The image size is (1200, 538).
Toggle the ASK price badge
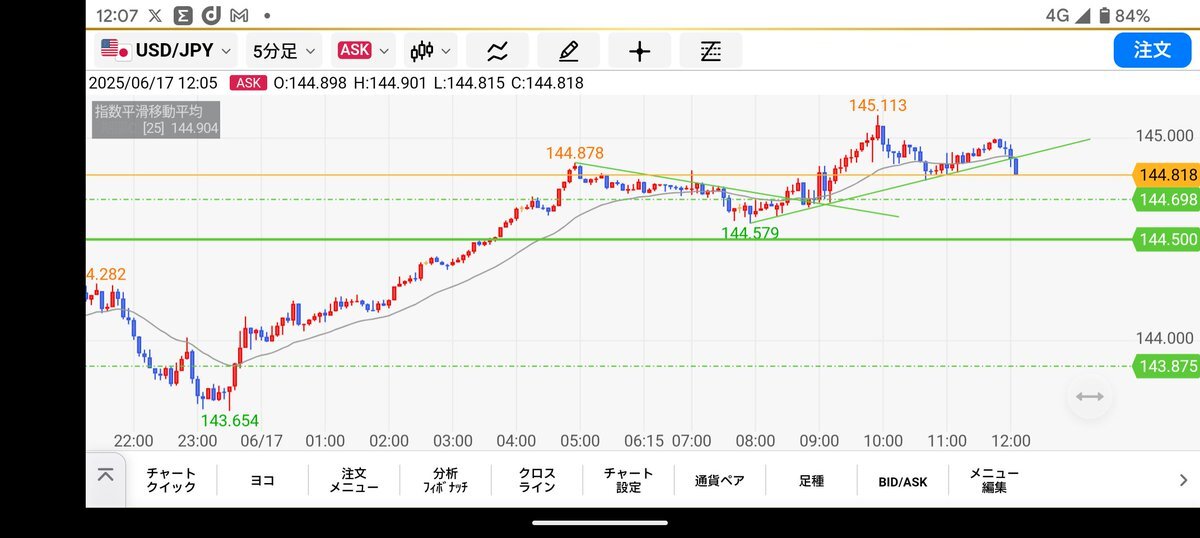(x=354, y=50)
